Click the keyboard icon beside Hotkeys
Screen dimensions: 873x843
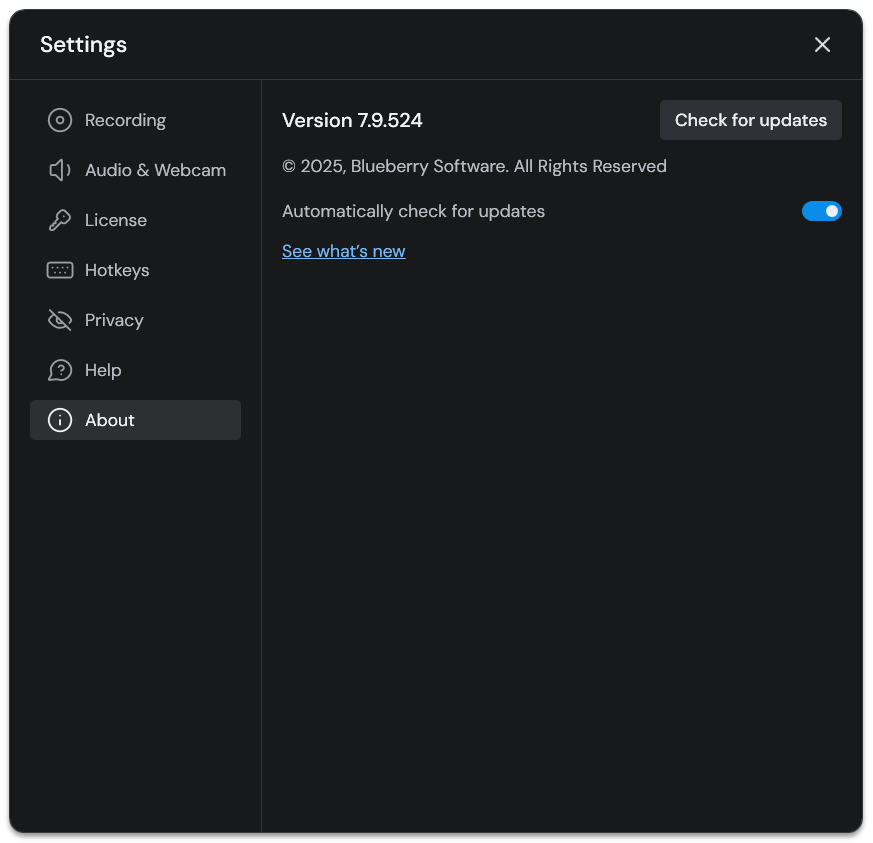pyautogui.click(x=60, y=270)
